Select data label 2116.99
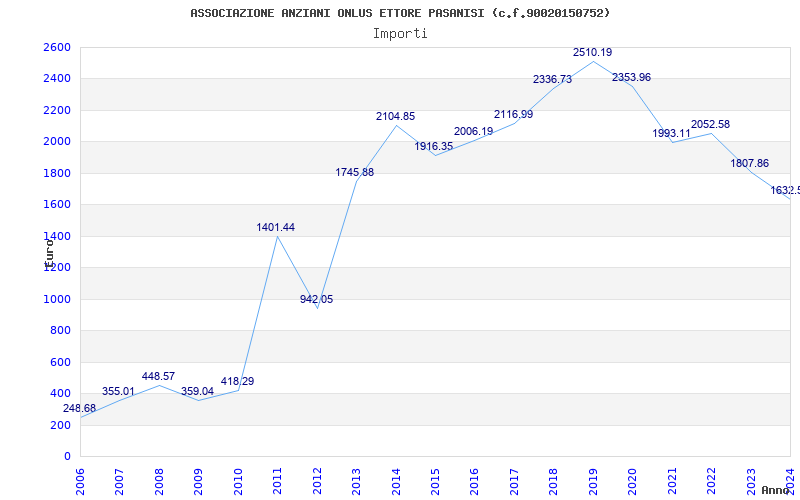Screen dimensions: 800x500 513,114
